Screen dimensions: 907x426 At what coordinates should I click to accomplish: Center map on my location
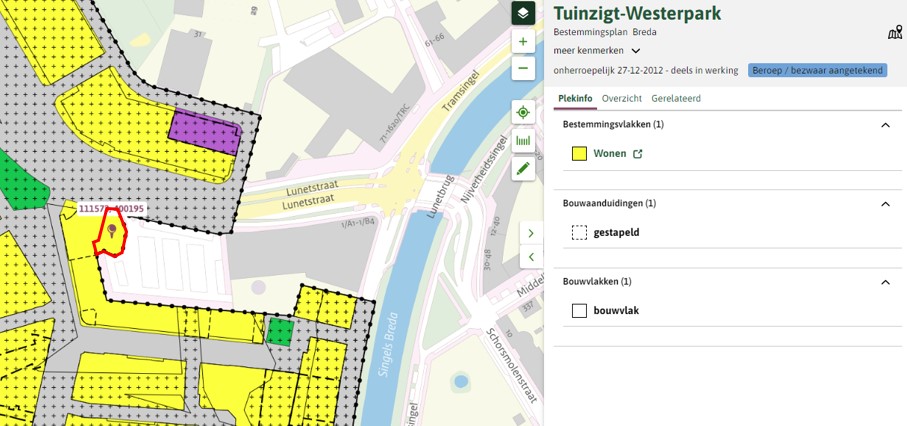coord(523,112)
